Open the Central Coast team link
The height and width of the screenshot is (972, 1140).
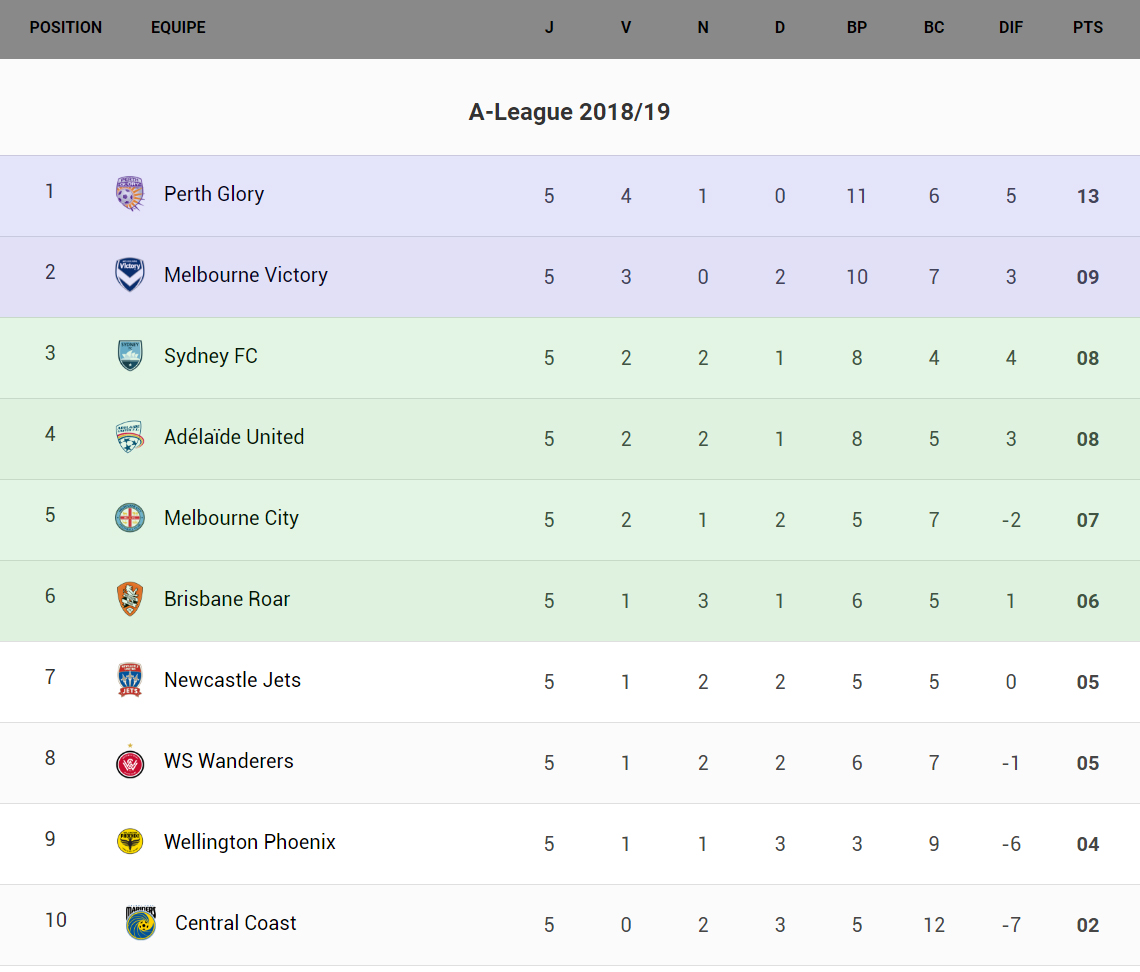(x=236, y=923)
